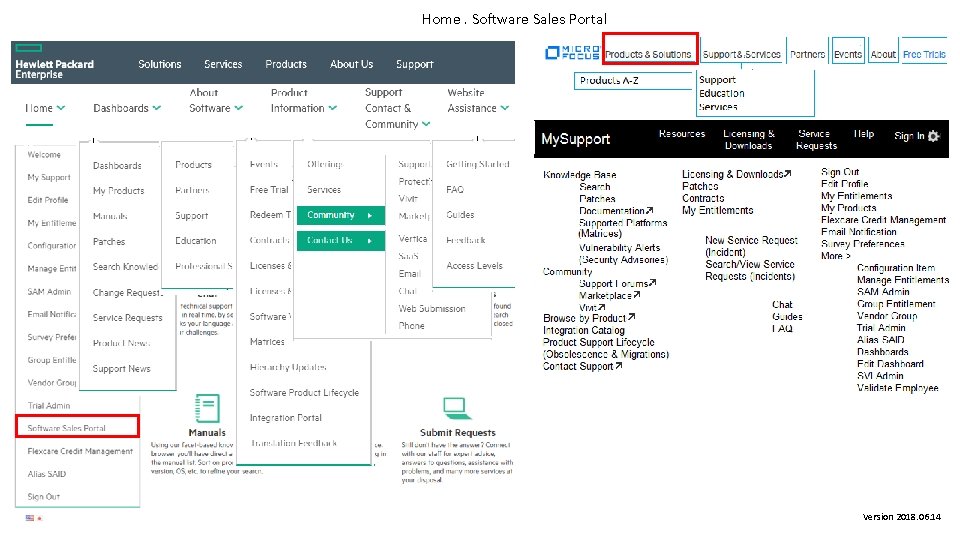Open Integration Portal entry
Image resolution: width=960 pixels, height=540 pixels.
285,418
